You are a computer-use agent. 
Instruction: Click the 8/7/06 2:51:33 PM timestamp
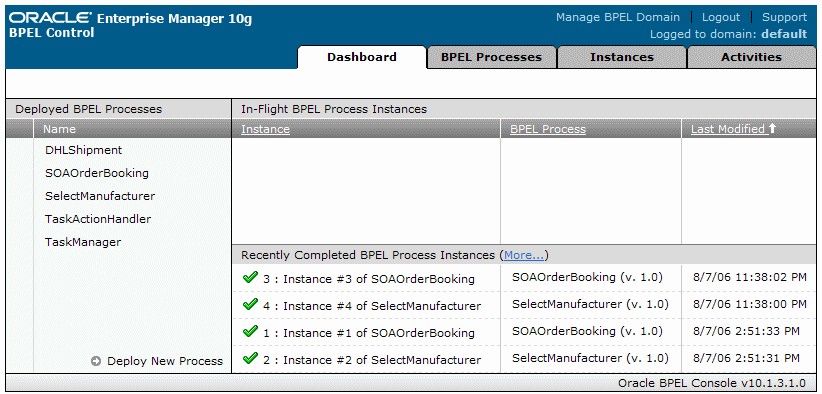click(x=747, y=331)
